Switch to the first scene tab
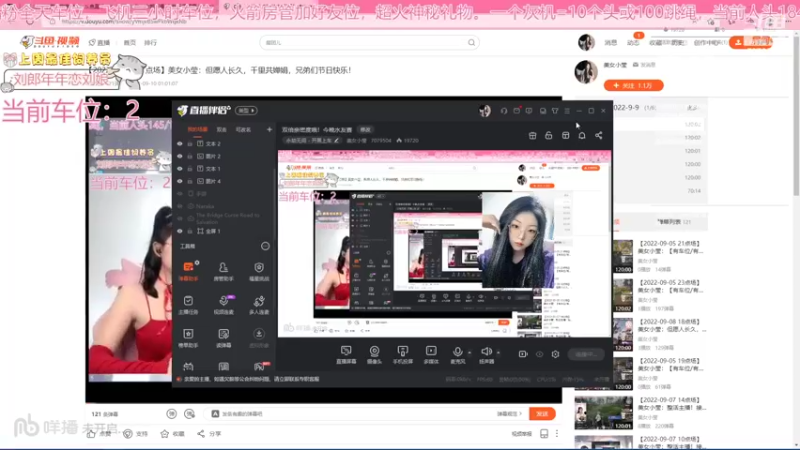 point(197,130)
